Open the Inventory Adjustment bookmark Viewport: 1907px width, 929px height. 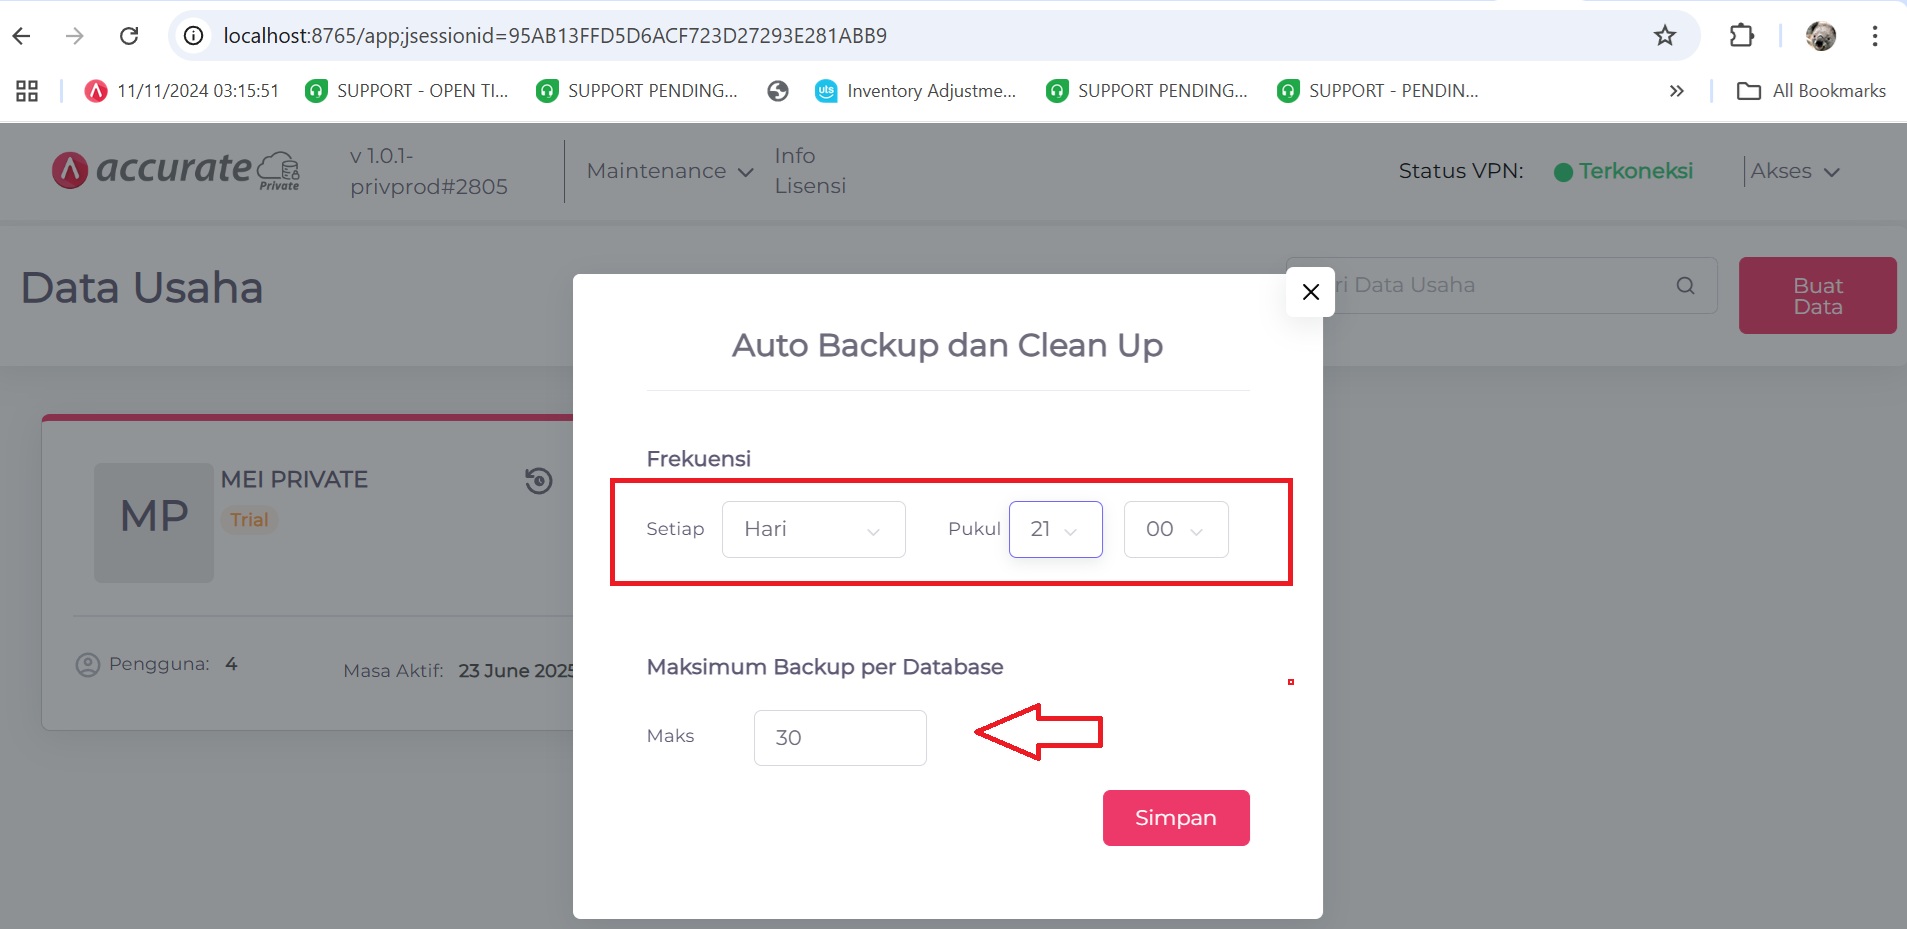click(x=916, y=91)
